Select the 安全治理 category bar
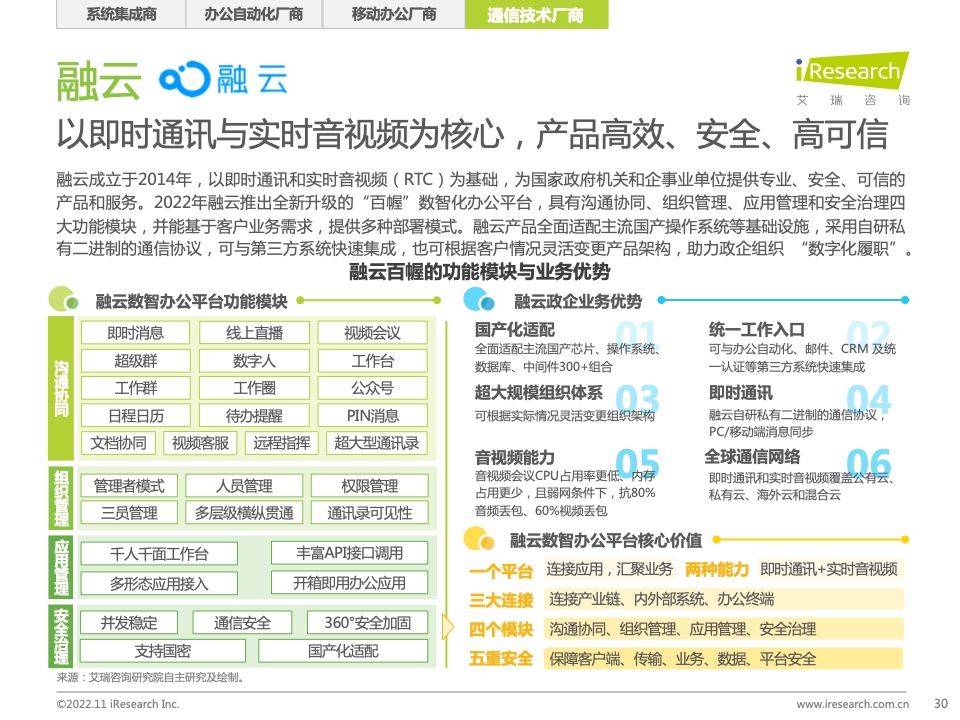Image resolution: width=960 pixels, height=720 pixels. [x=61, y=636]
